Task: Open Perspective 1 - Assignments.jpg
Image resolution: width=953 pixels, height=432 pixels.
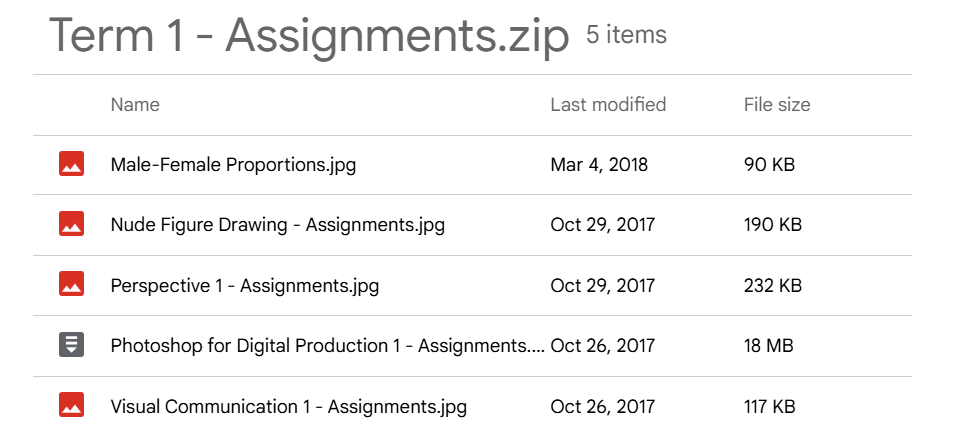Action: (245, 286)
